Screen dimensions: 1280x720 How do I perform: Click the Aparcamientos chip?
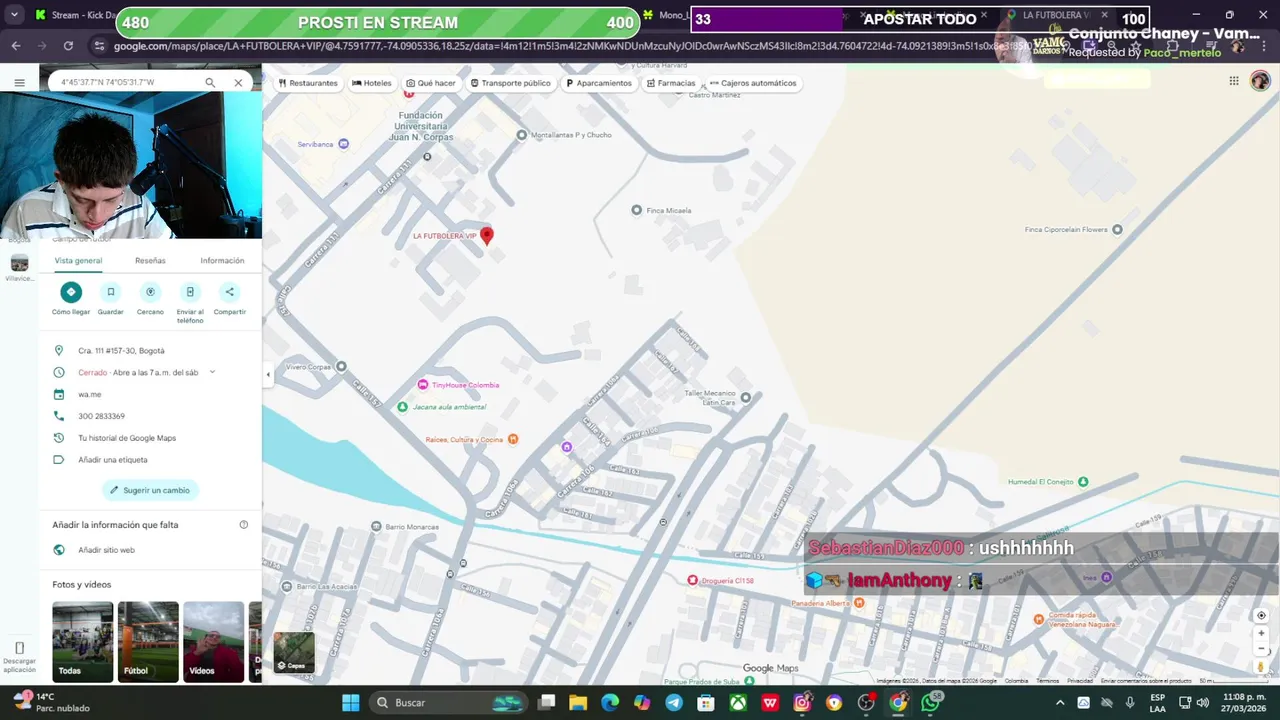[599, 83]
